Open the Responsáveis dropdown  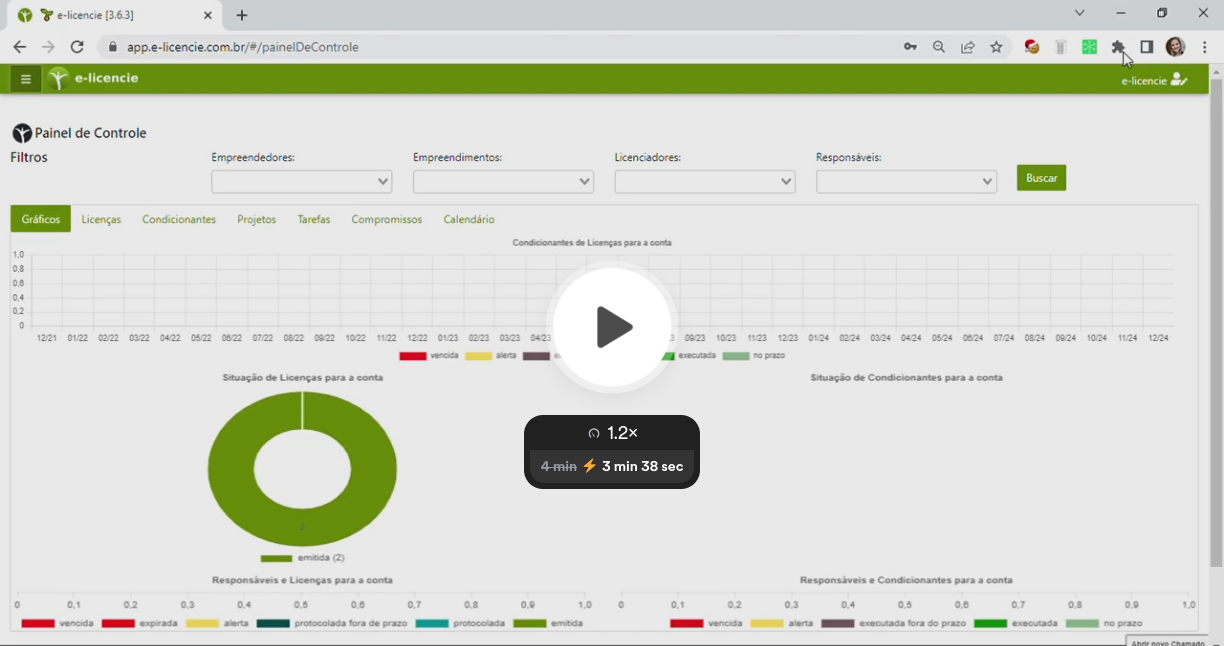(x=906, y=182)
